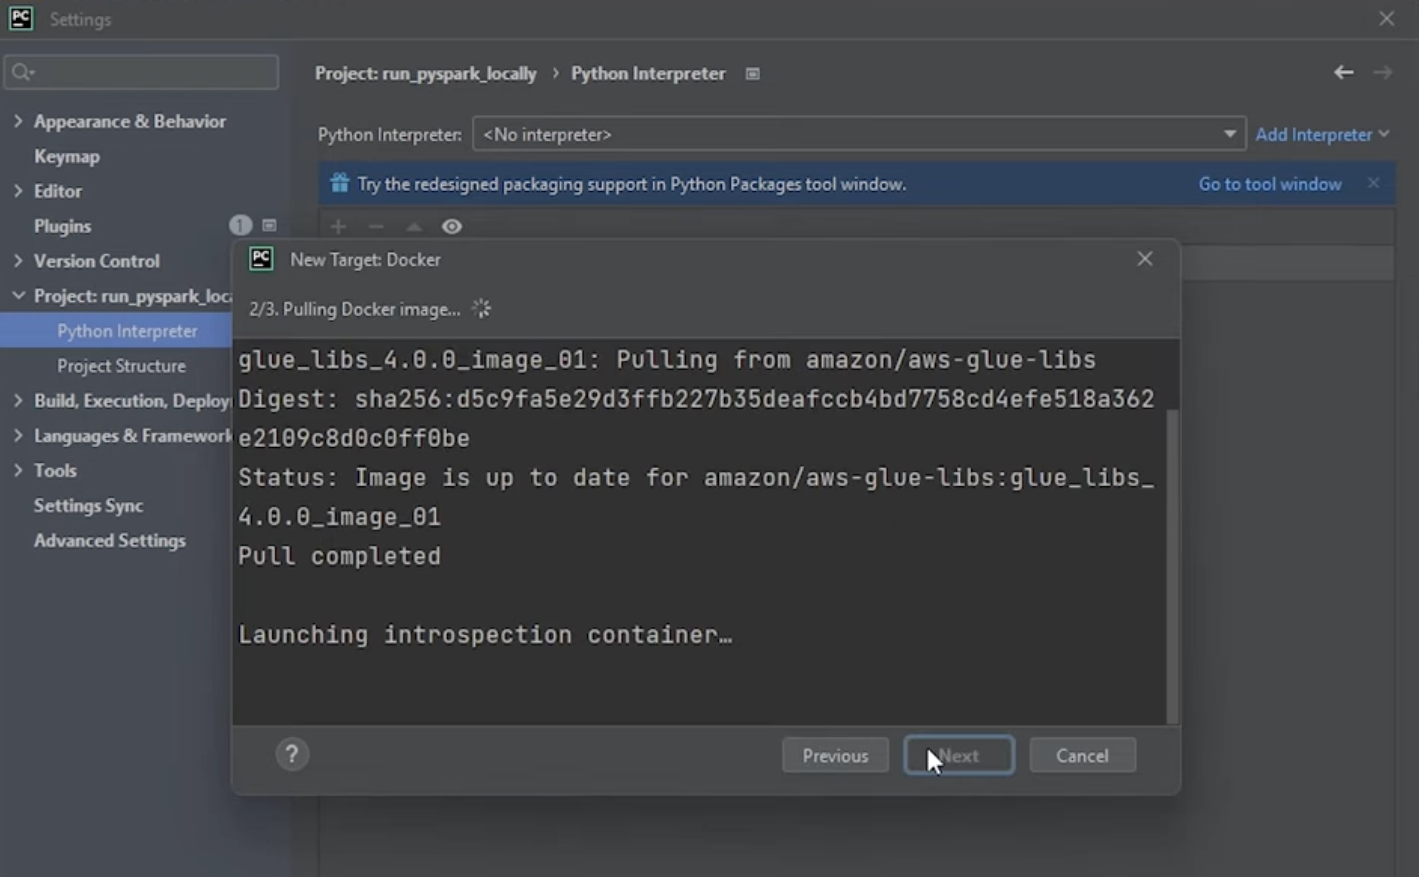Click the 'glue_libs_4.0.0_image_01: Pulling from' line
This screenshot has height=877, width=1419.
(x=667, y=360)
